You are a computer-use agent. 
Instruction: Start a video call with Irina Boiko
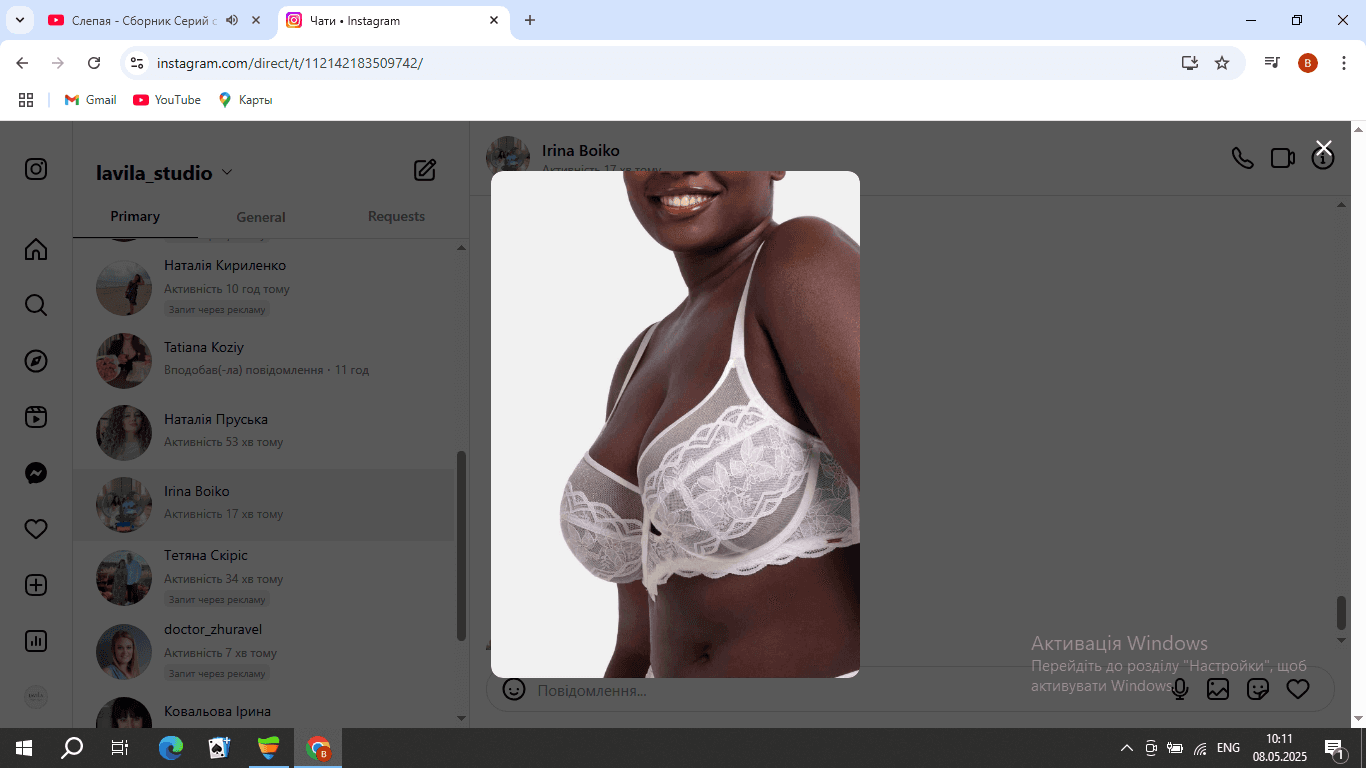1283,158
